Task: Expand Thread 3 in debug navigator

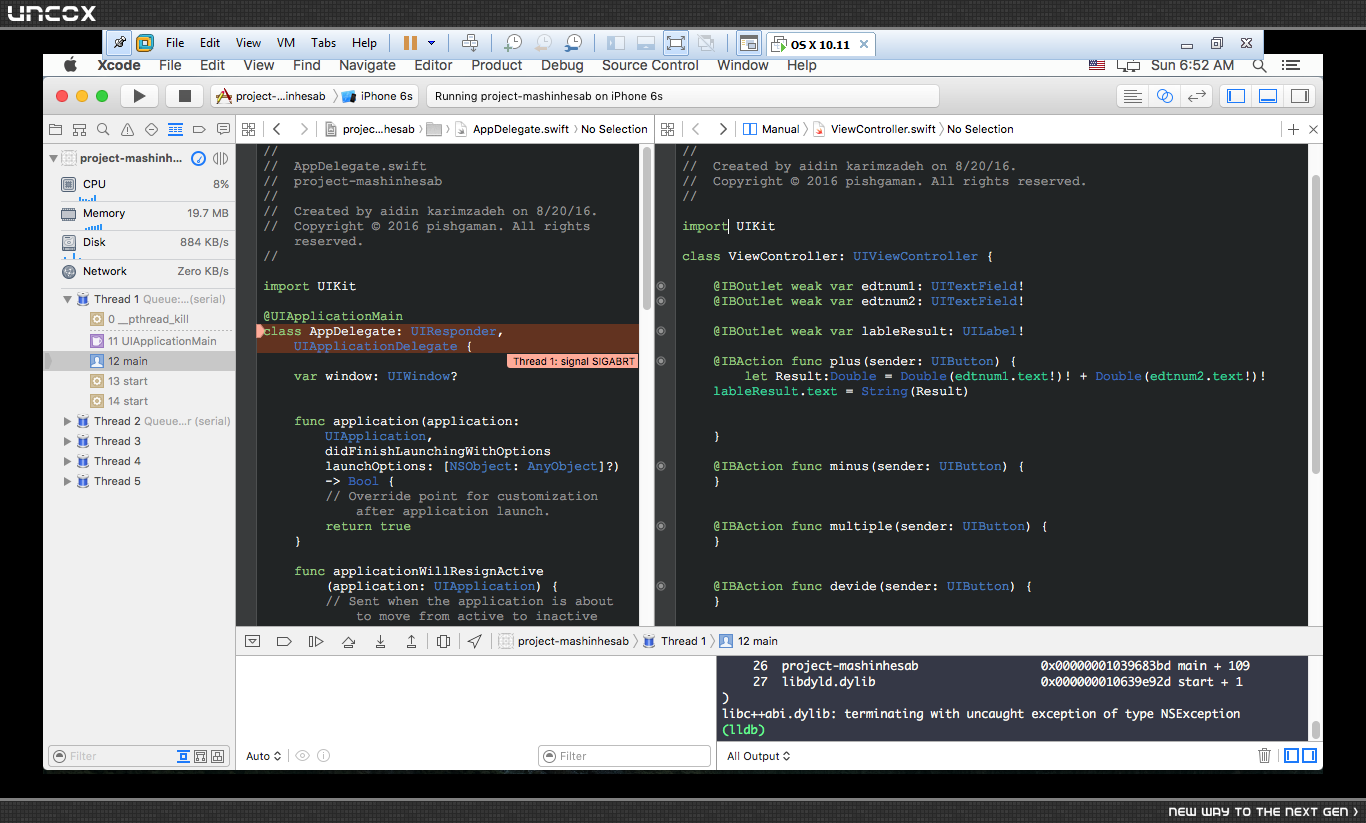Action: (x=68, y=441)
